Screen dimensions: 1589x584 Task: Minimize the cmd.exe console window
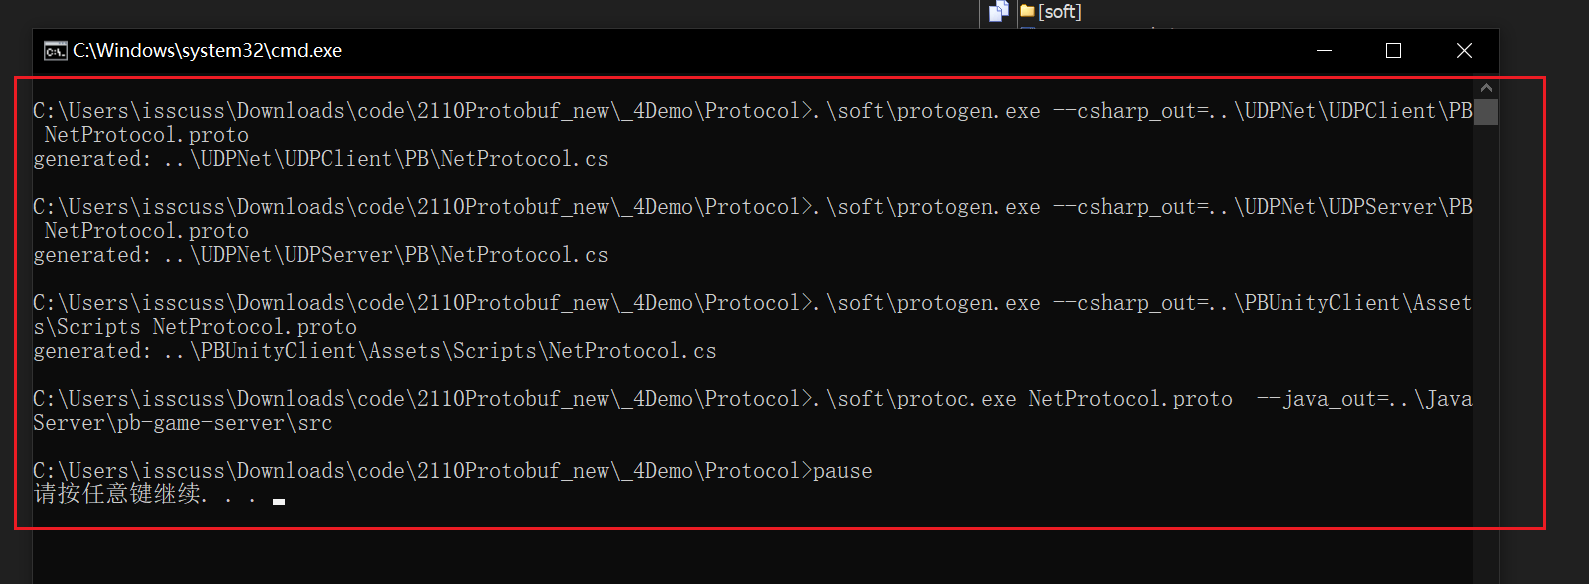(x=1324, y=51)
